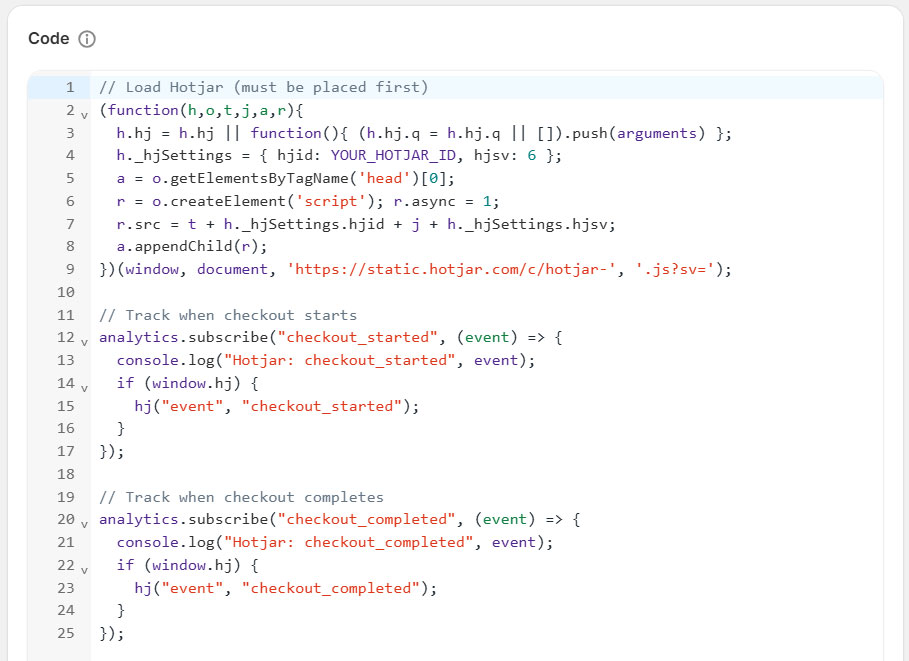
Task: Click line number 10 in gutter
Action: click(66, 292)
